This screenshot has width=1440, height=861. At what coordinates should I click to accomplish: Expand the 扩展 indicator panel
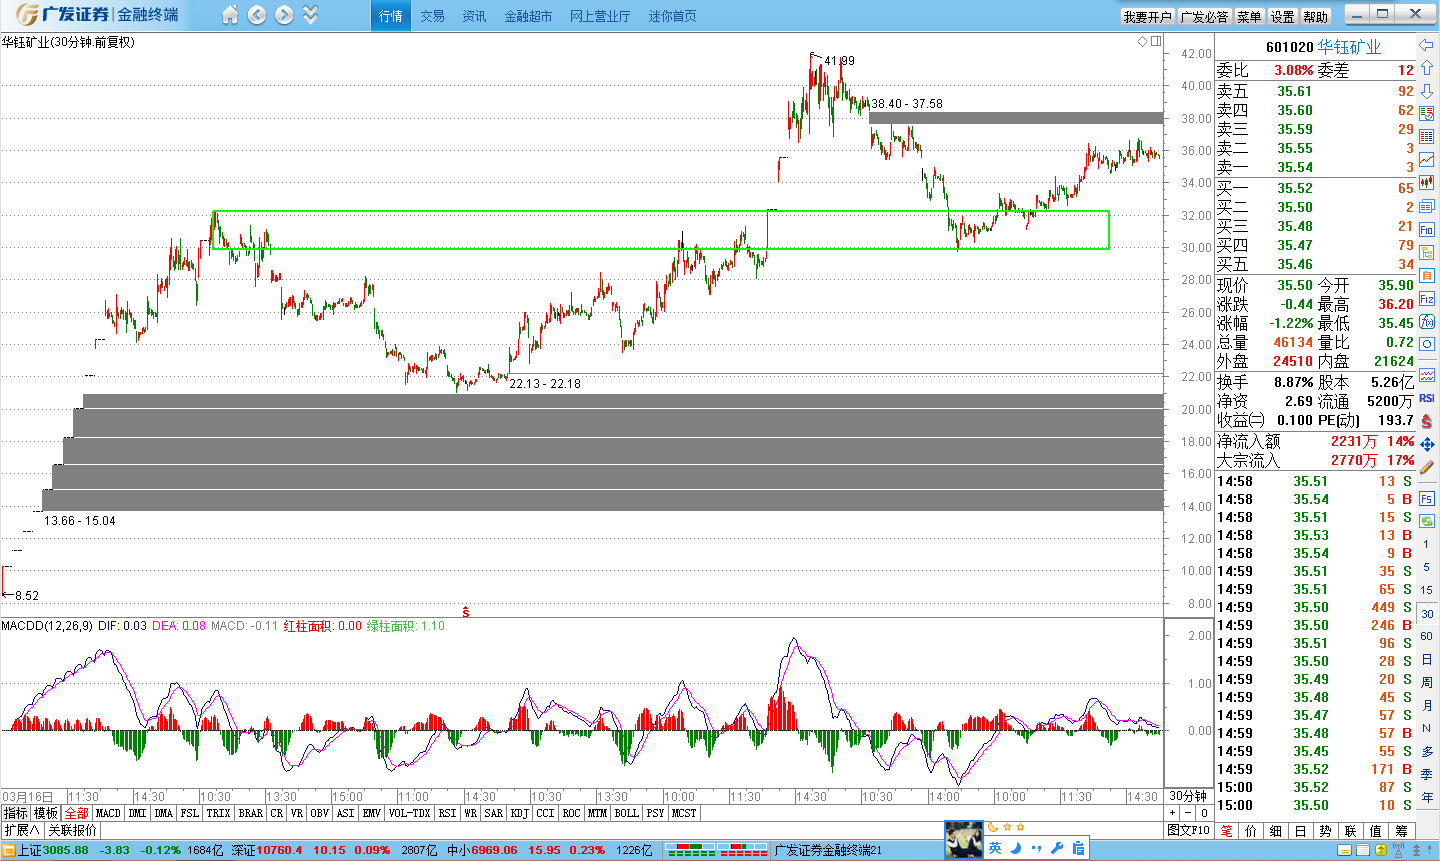[22, 830]
